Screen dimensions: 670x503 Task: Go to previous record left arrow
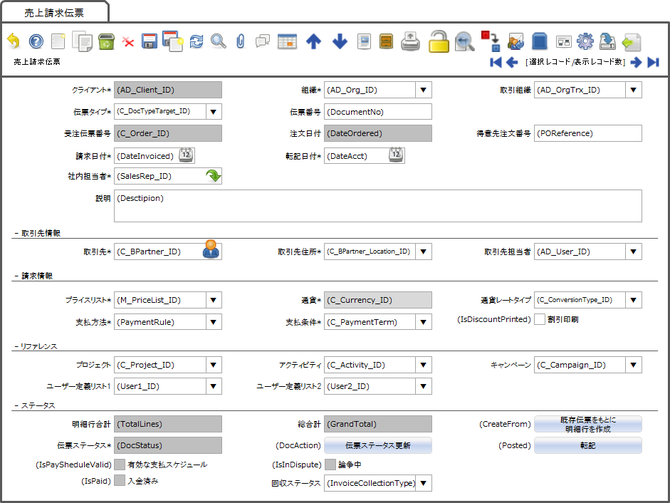click(512, 62)
